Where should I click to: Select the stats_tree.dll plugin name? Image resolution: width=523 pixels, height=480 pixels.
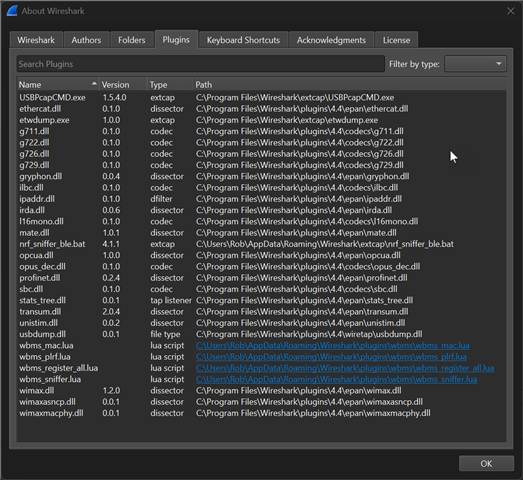(x=43, y=301)
